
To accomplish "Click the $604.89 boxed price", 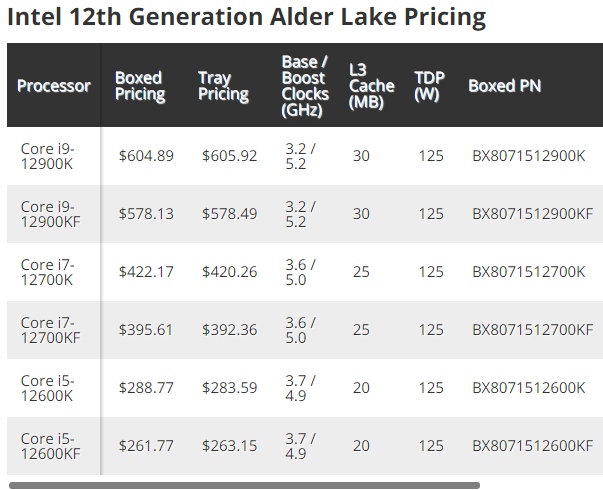I will pyautogui.click(x=146, y=156).
